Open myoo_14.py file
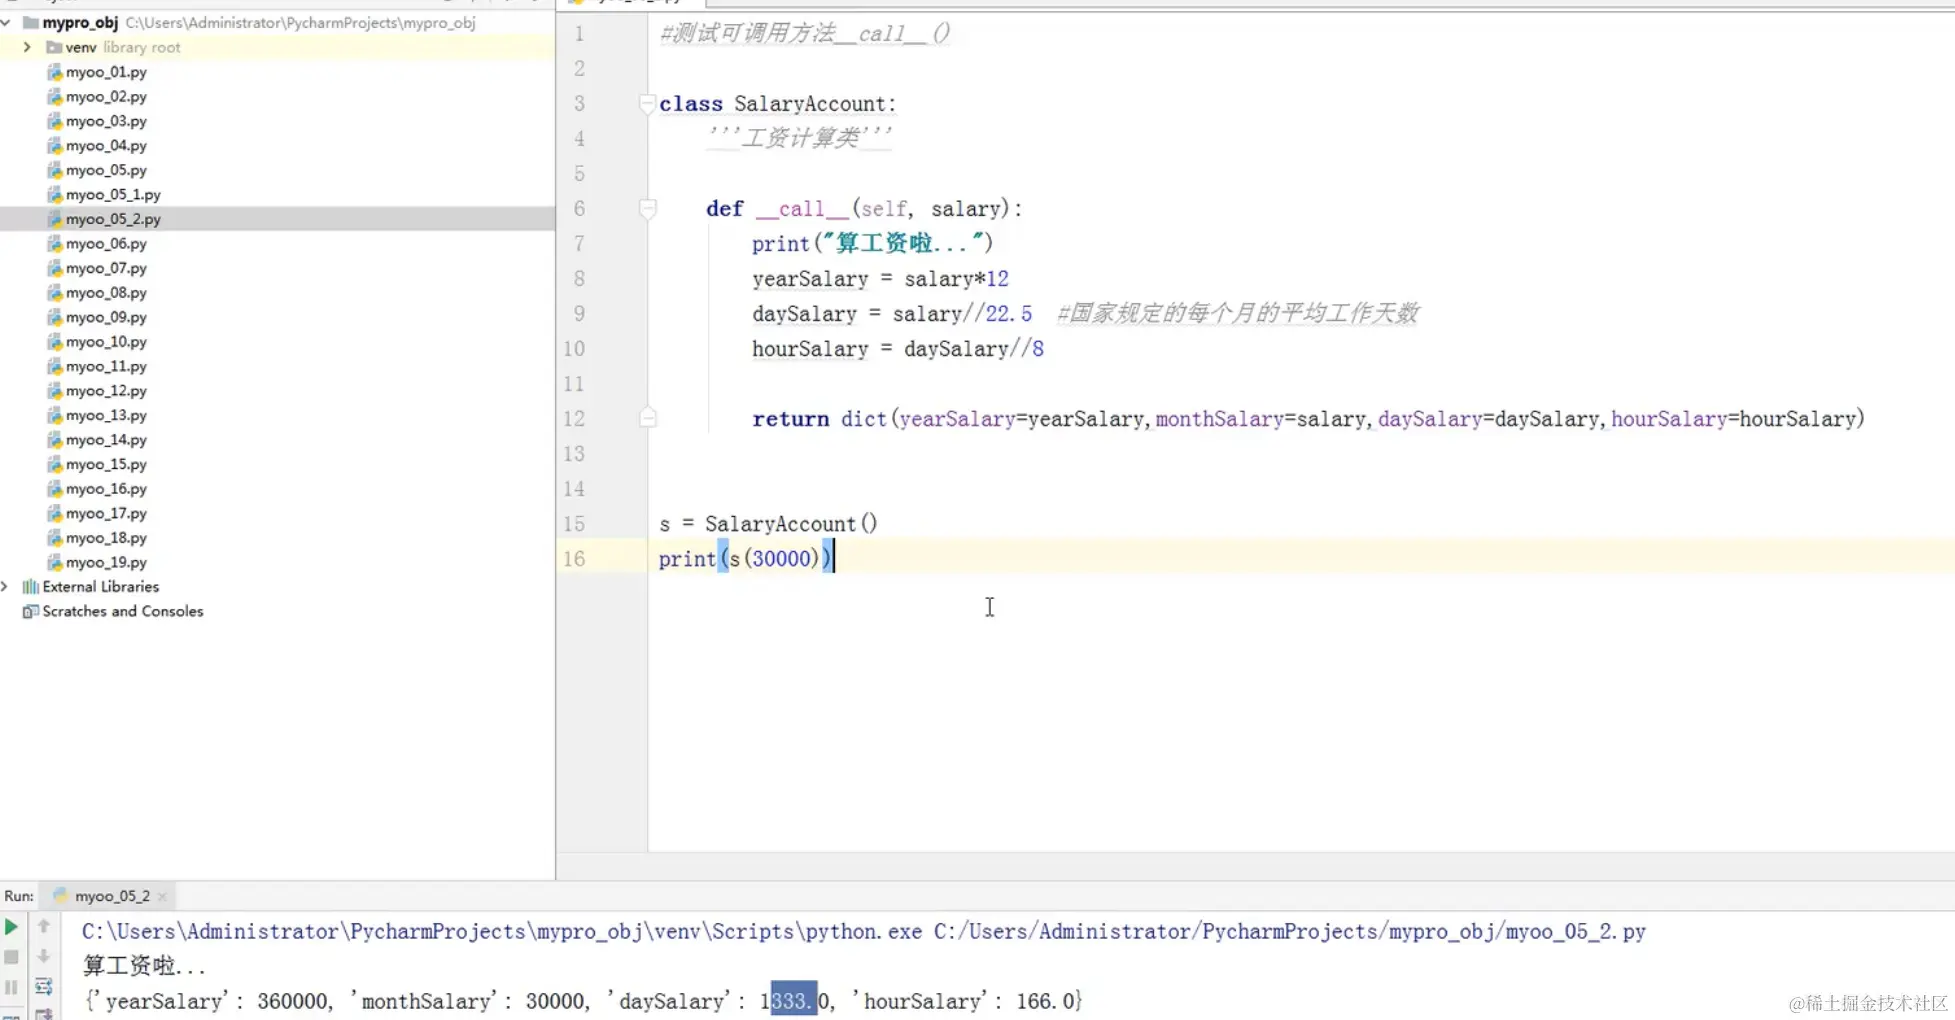This screenshot has height=1020, width=1955. 106,440
